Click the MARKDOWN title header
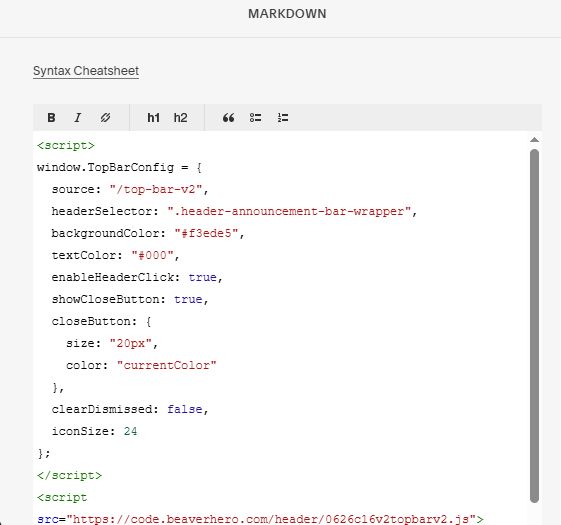 [287, 14]
